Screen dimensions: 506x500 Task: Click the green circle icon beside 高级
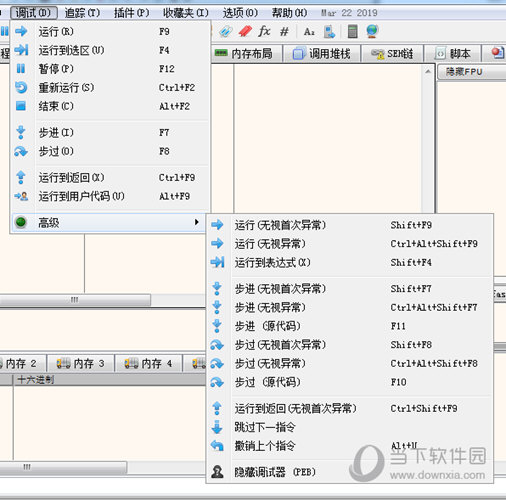(x=21, y=222)
